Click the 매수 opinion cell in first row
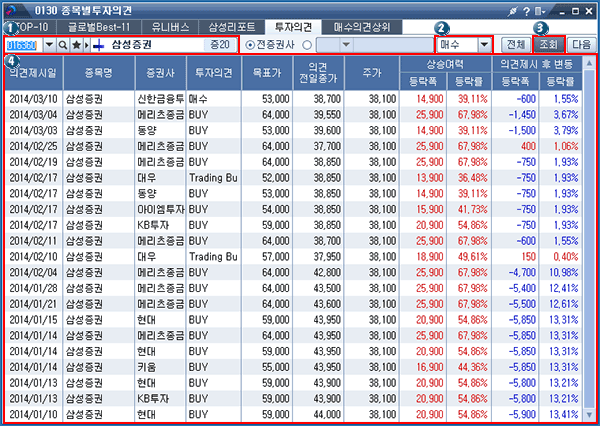The height and width of the screenshot is (426, 600). click(214, 99)
